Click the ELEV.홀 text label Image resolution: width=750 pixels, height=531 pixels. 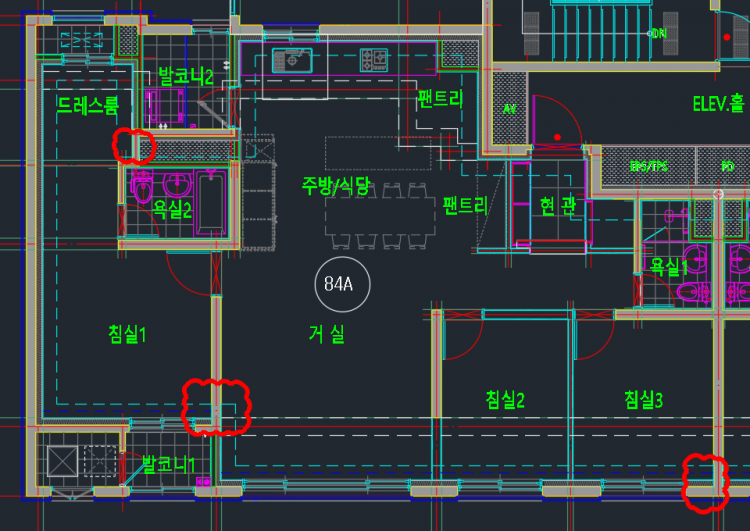pyautogui.click(x=719, y=104)
